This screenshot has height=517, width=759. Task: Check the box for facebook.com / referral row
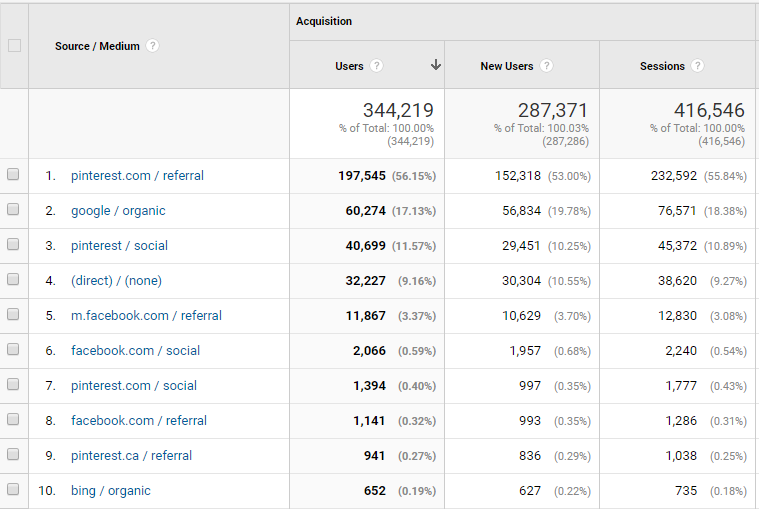(x=13, y=419)
